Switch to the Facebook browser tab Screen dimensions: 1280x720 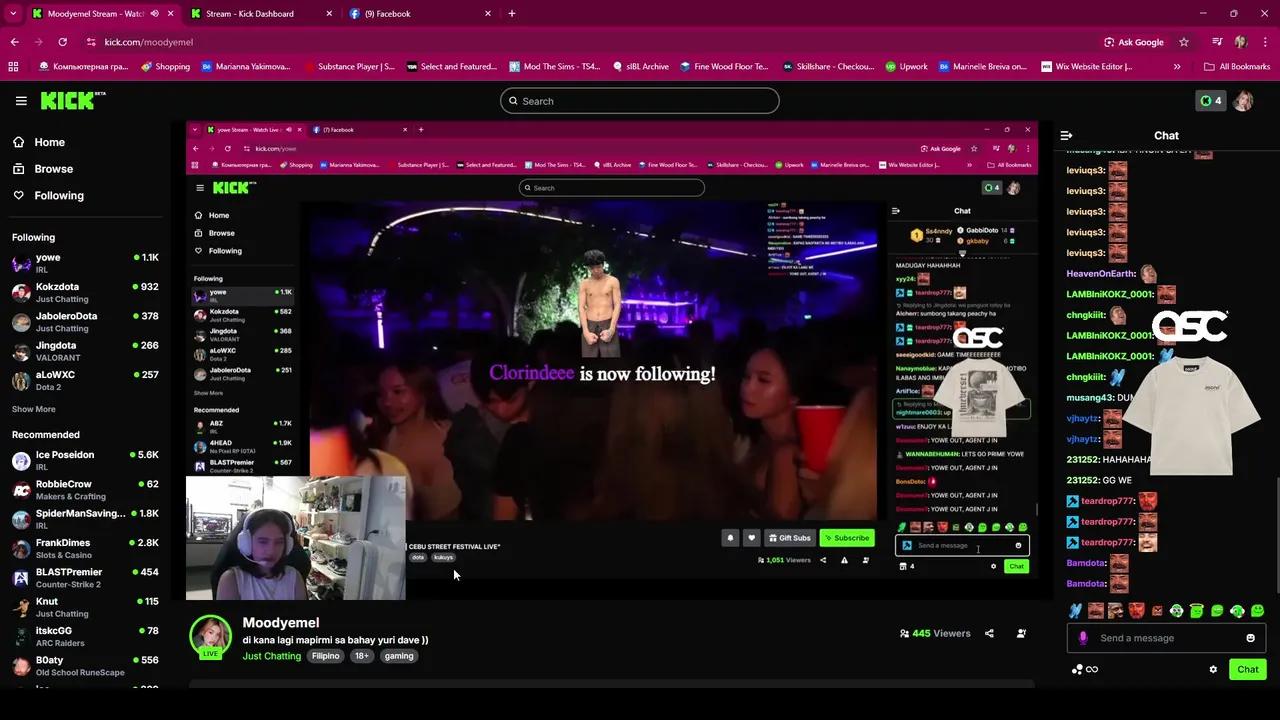pos(388,13)
